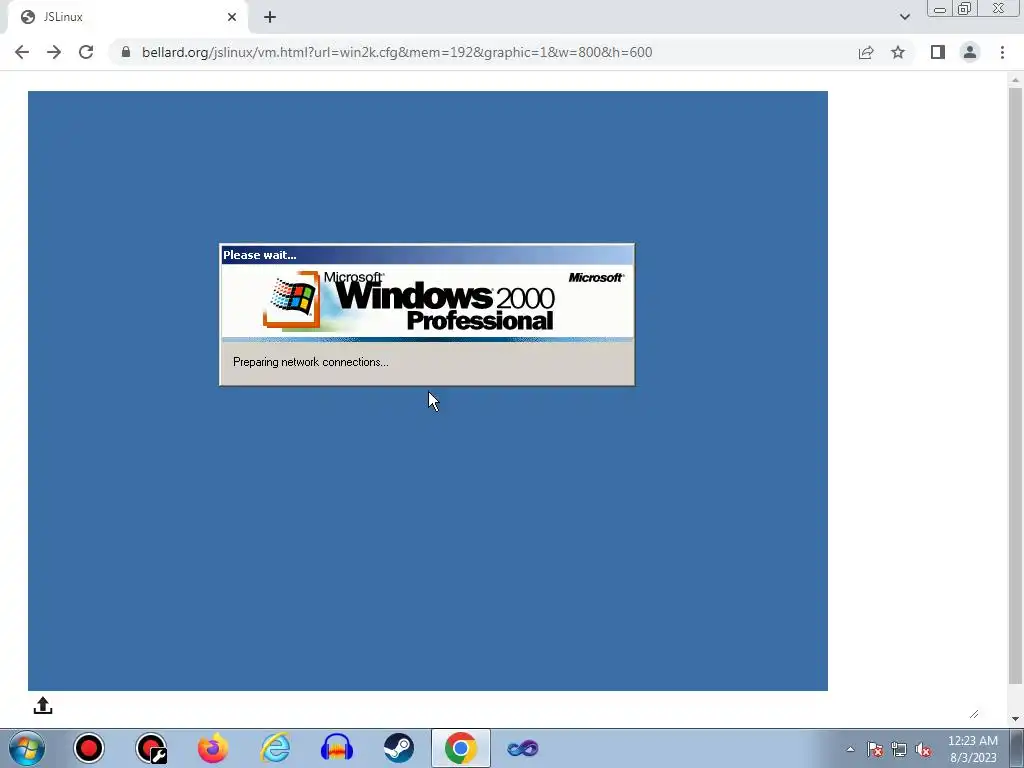Click the scrollbar down arrow
This screenshot has height=768, width=1024.
click(1015, 719)
